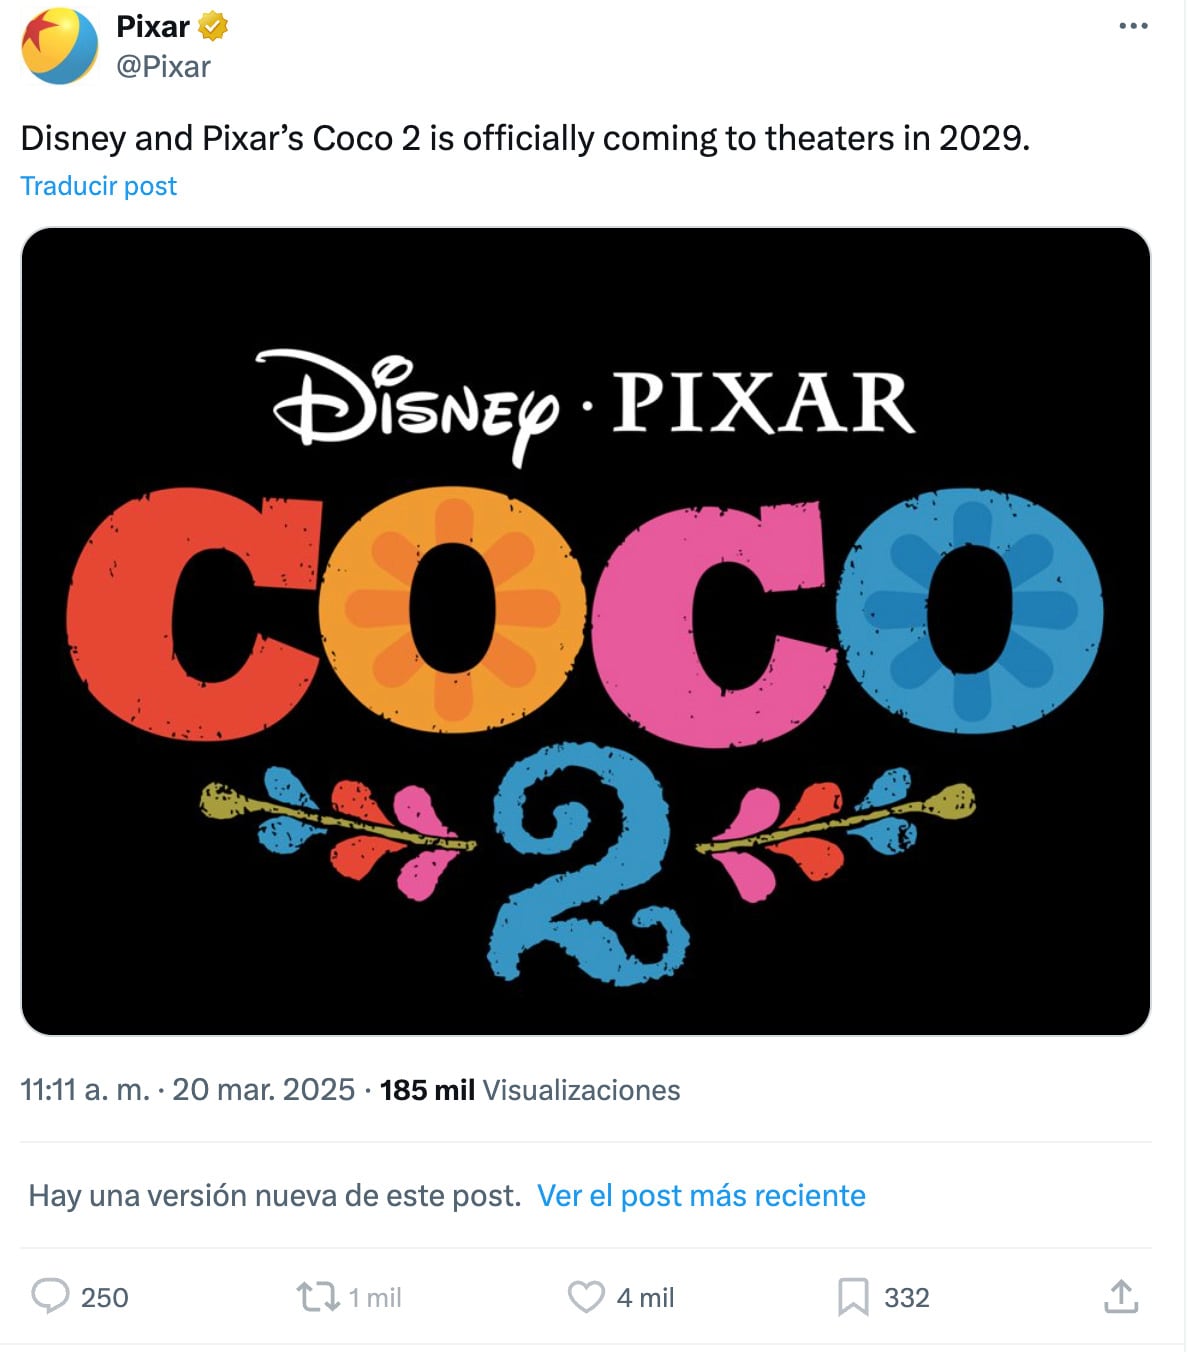Tap the heart icon to like the post
This screenshot has height=1352, width=1188.
[588, 1297]
